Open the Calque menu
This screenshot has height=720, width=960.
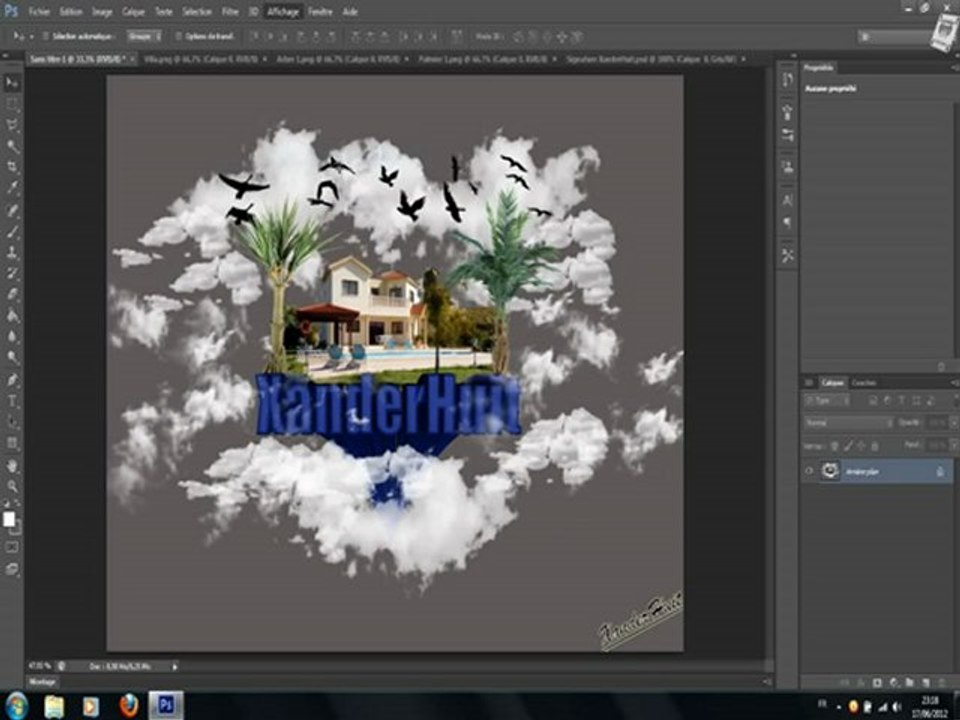(x=133, y=12)
